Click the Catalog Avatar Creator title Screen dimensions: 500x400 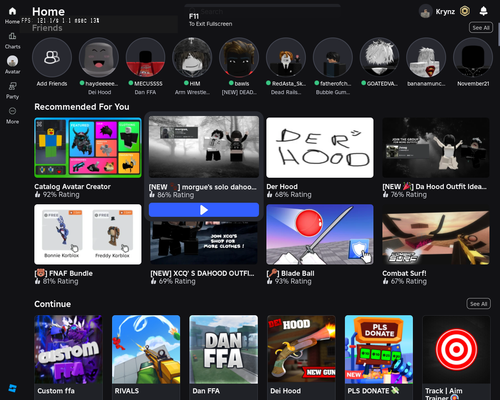click(x=72, y=187)
